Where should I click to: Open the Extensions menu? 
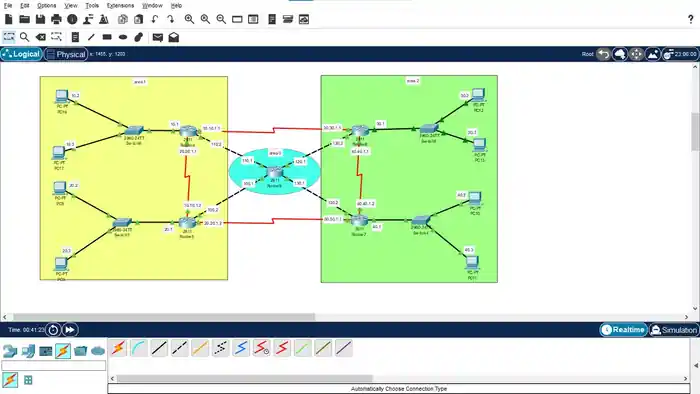(x=120, y=5)
